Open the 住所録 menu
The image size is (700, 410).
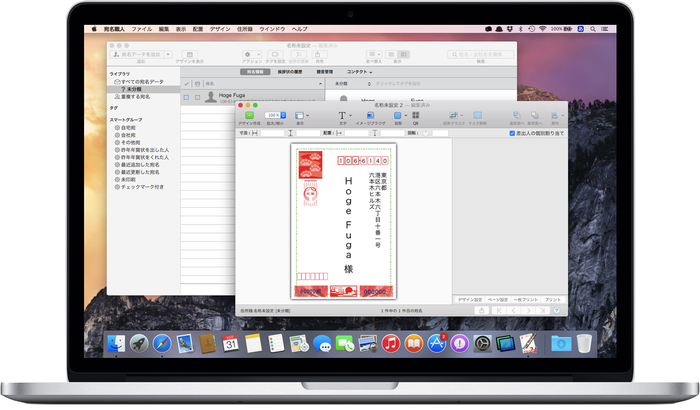[x=245, y=29]
